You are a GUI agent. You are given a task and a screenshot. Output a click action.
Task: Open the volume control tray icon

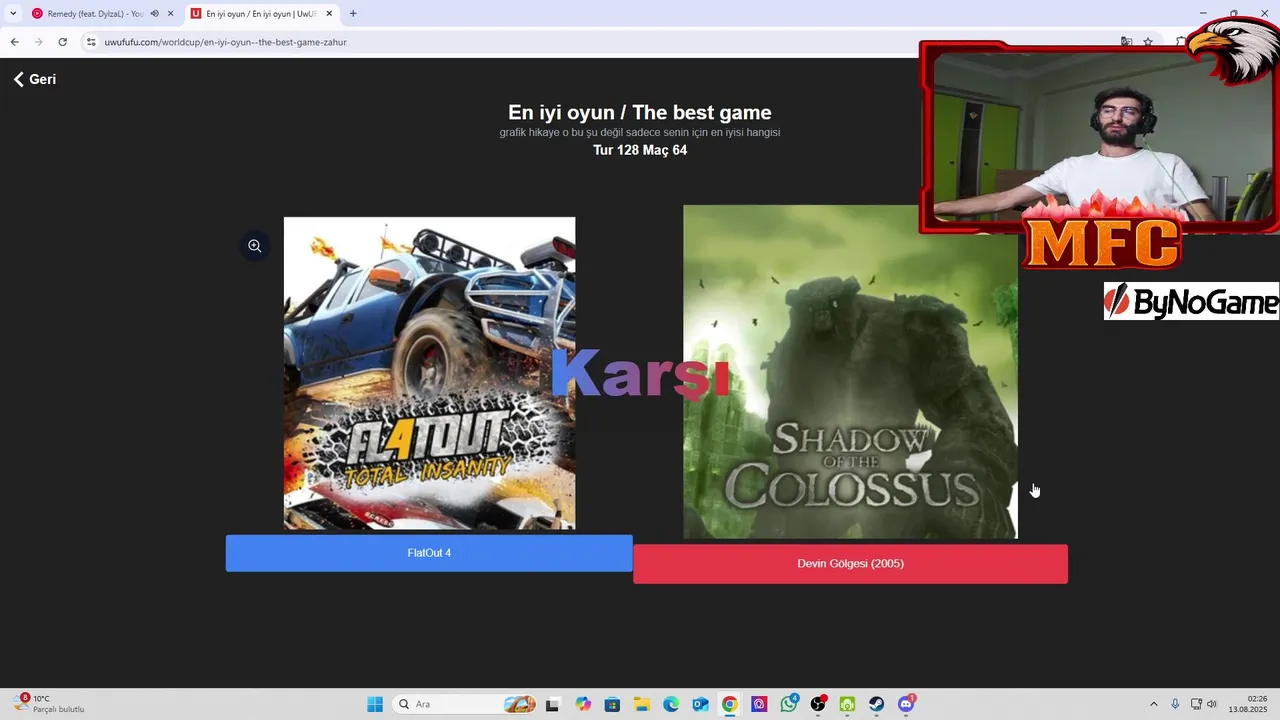tap(1212, 704)
